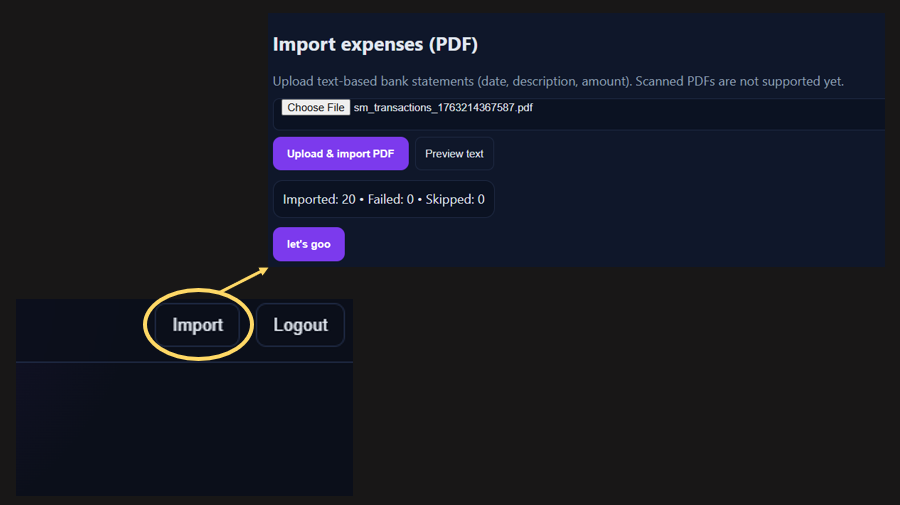The width and height of the screenshot is (900, 505).
Task: Click the empty file input area beside the file name
Action: click(700, 112)
